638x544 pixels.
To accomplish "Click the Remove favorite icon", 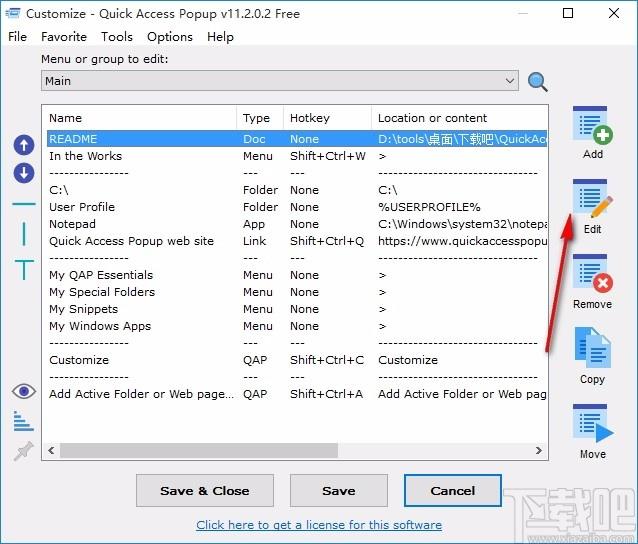I will [x=592, y=274].
